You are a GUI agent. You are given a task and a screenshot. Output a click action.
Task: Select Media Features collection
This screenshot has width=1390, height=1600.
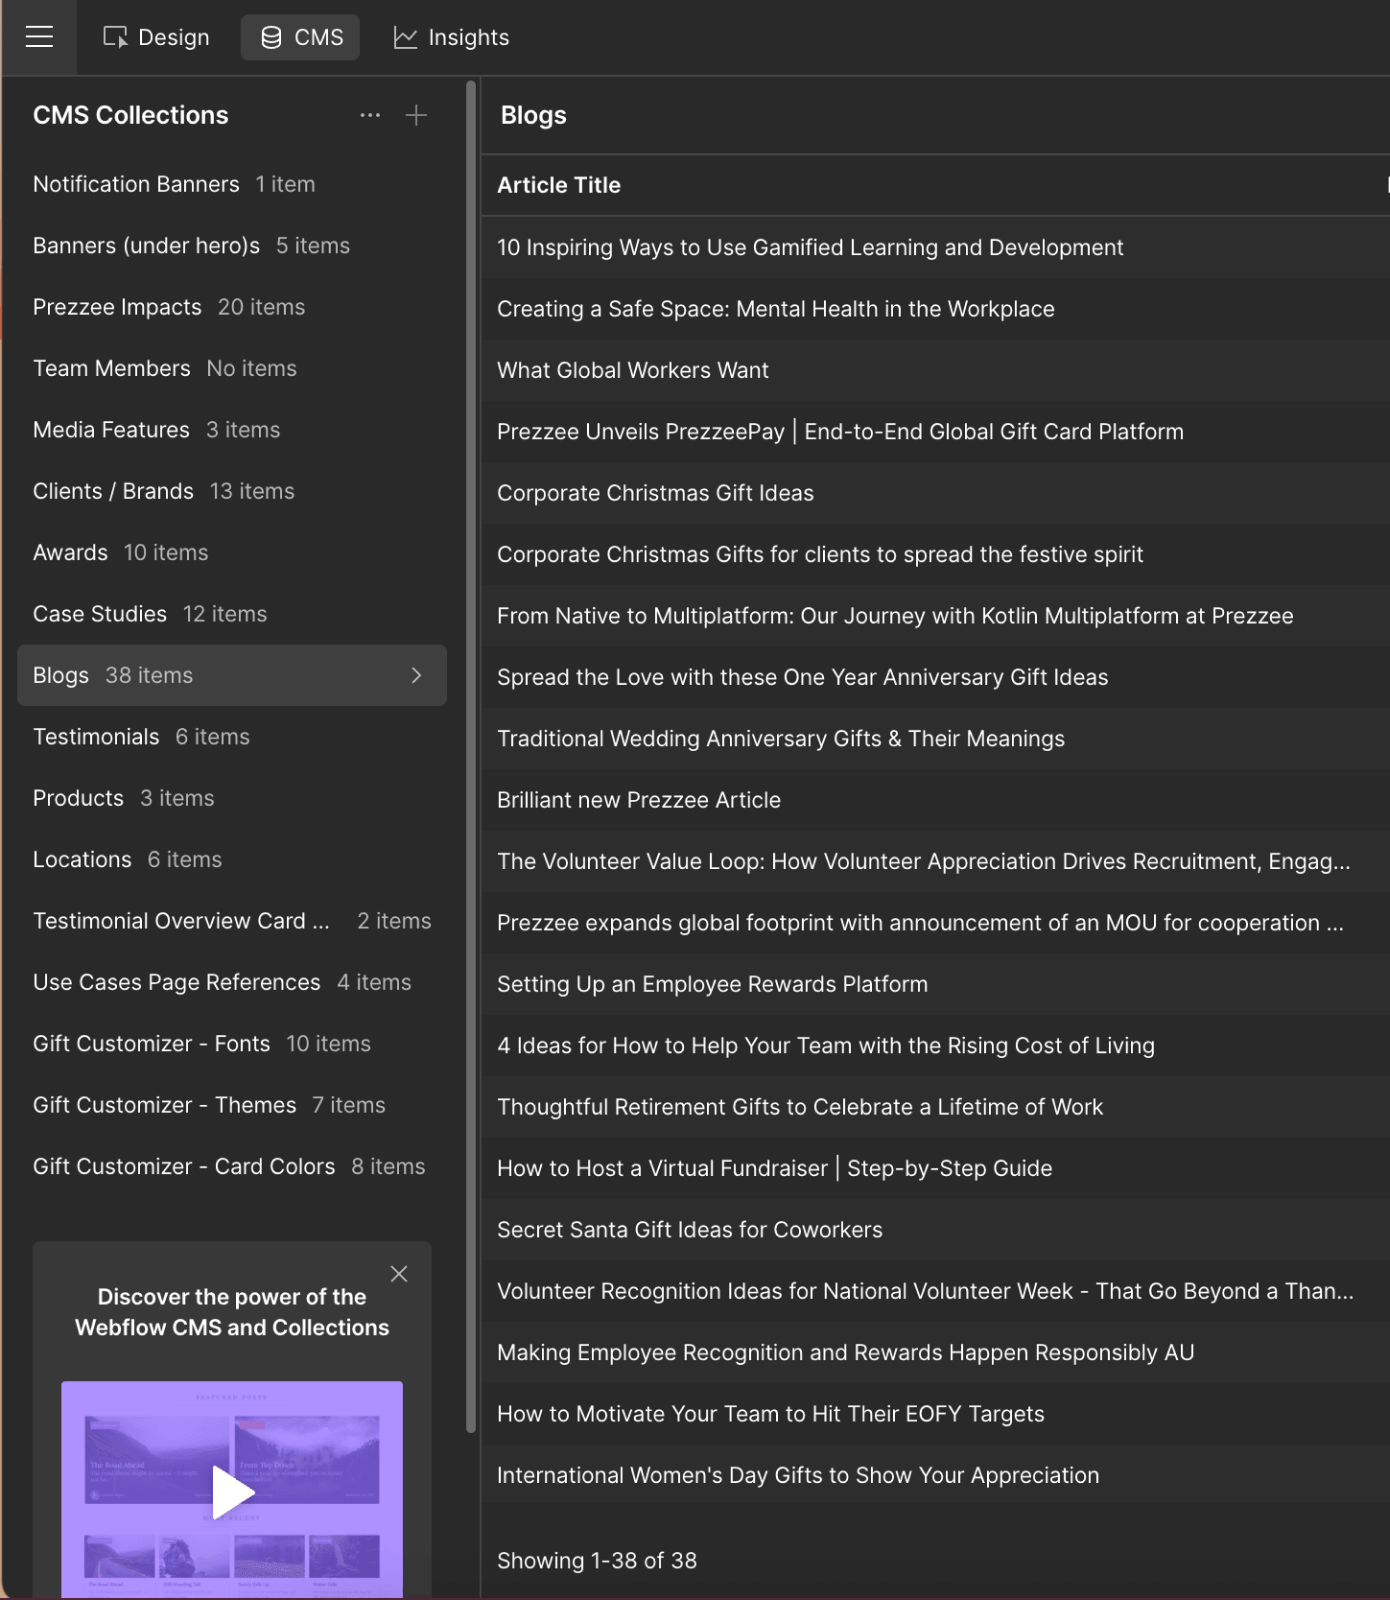(x=232, y=430)
